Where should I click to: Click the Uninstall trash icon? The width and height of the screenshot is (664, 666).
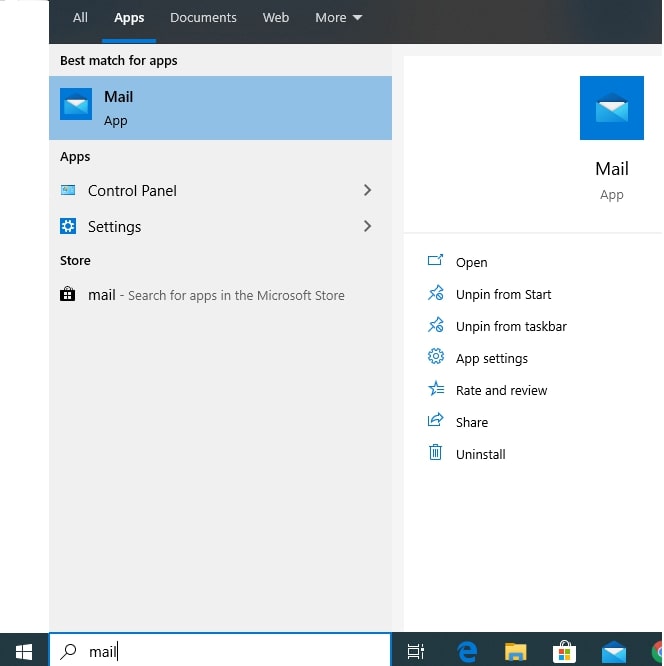tap(435, 454)
